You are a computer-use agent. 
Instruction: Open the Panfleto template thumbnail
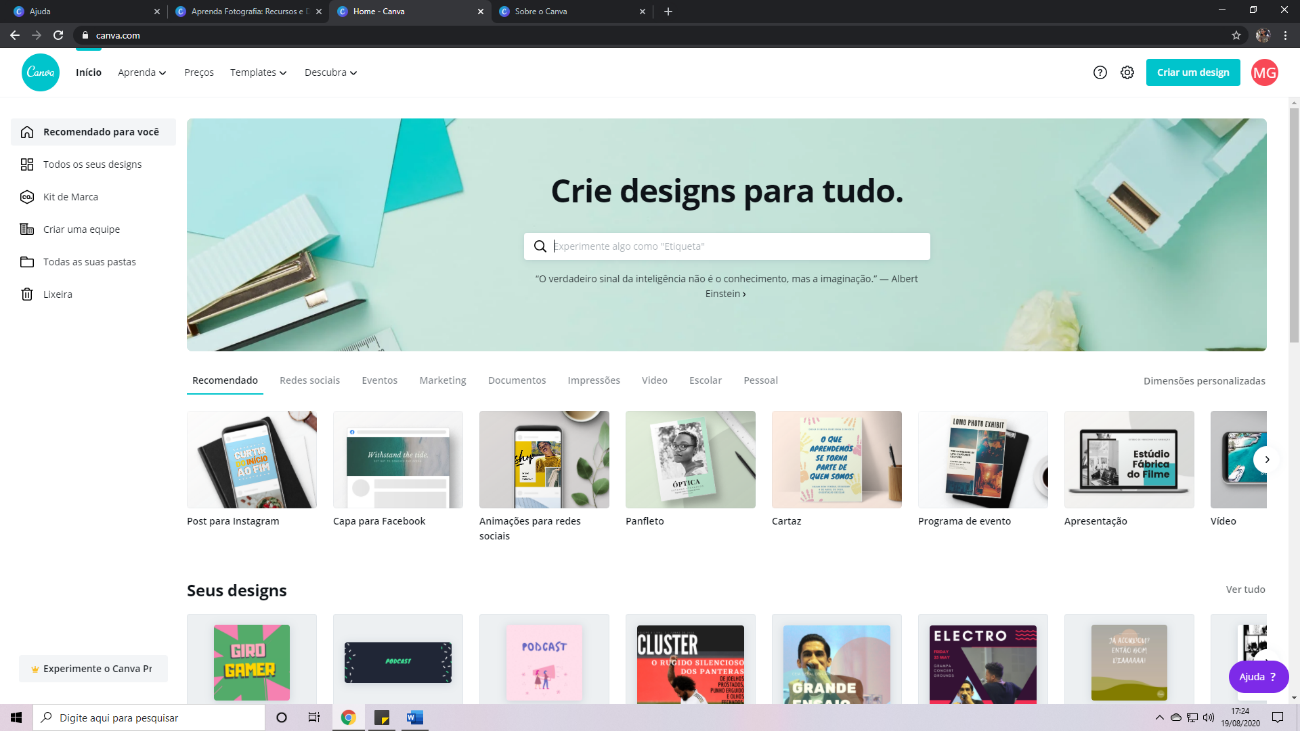point(691,460)
